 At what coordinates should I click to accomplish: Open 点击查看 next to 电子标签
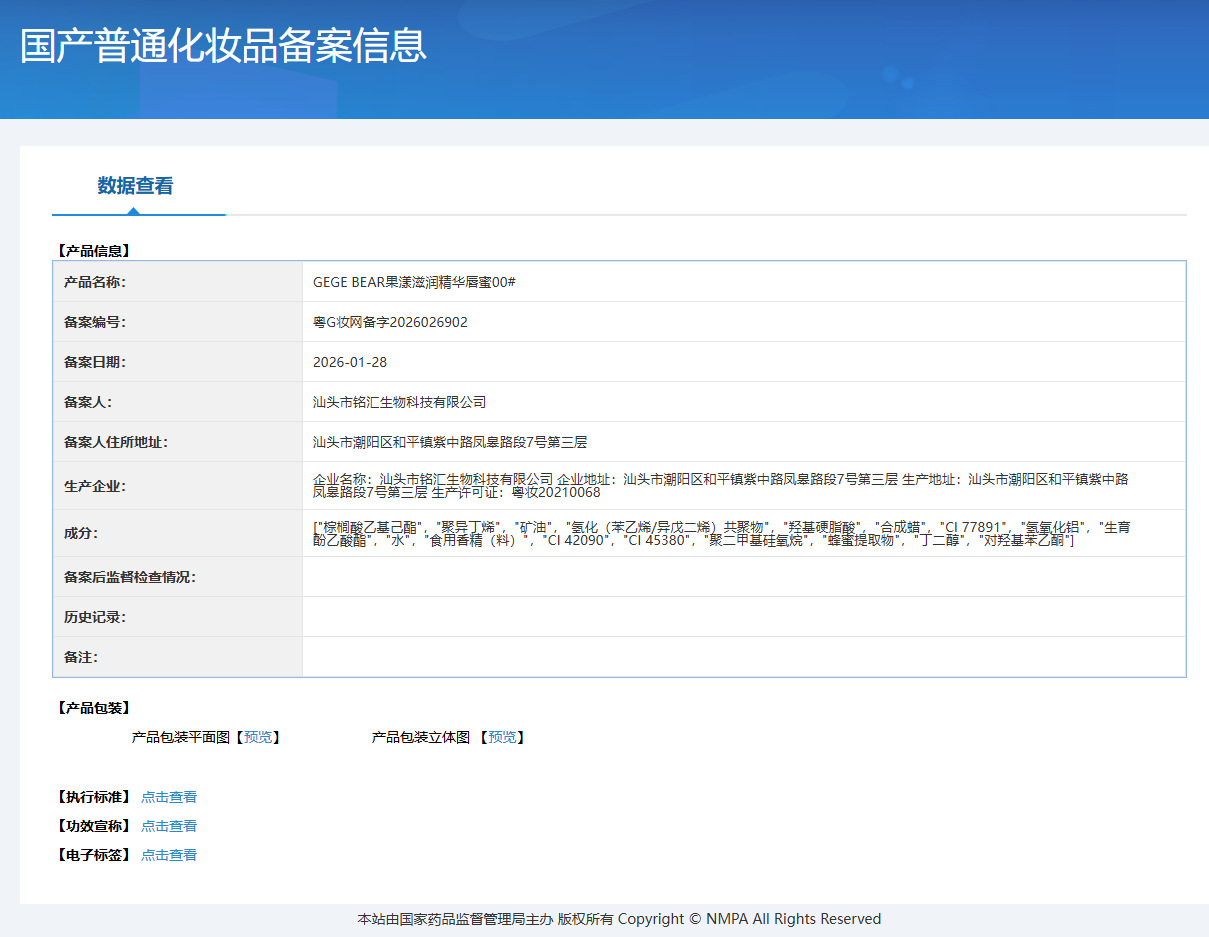click(169, 855)
